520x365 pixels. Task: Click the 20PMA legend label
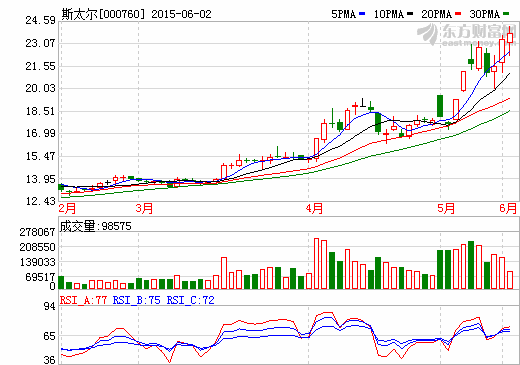point(436,14)
